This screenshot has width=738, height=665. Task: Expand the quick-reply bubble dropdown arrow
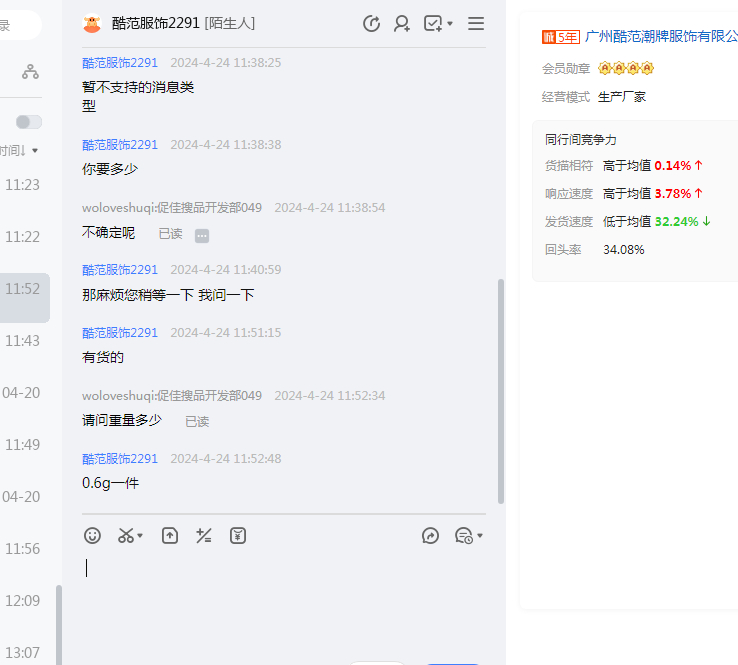480,536
